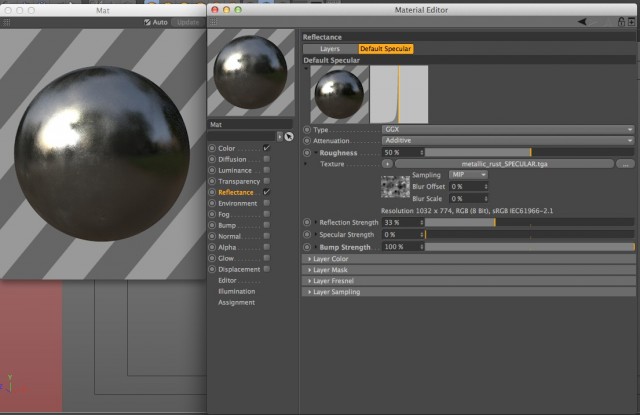Open the Type dropdown showing GGX
The width and height of the screenshot is (640, 415).
(x=508, y=129)
